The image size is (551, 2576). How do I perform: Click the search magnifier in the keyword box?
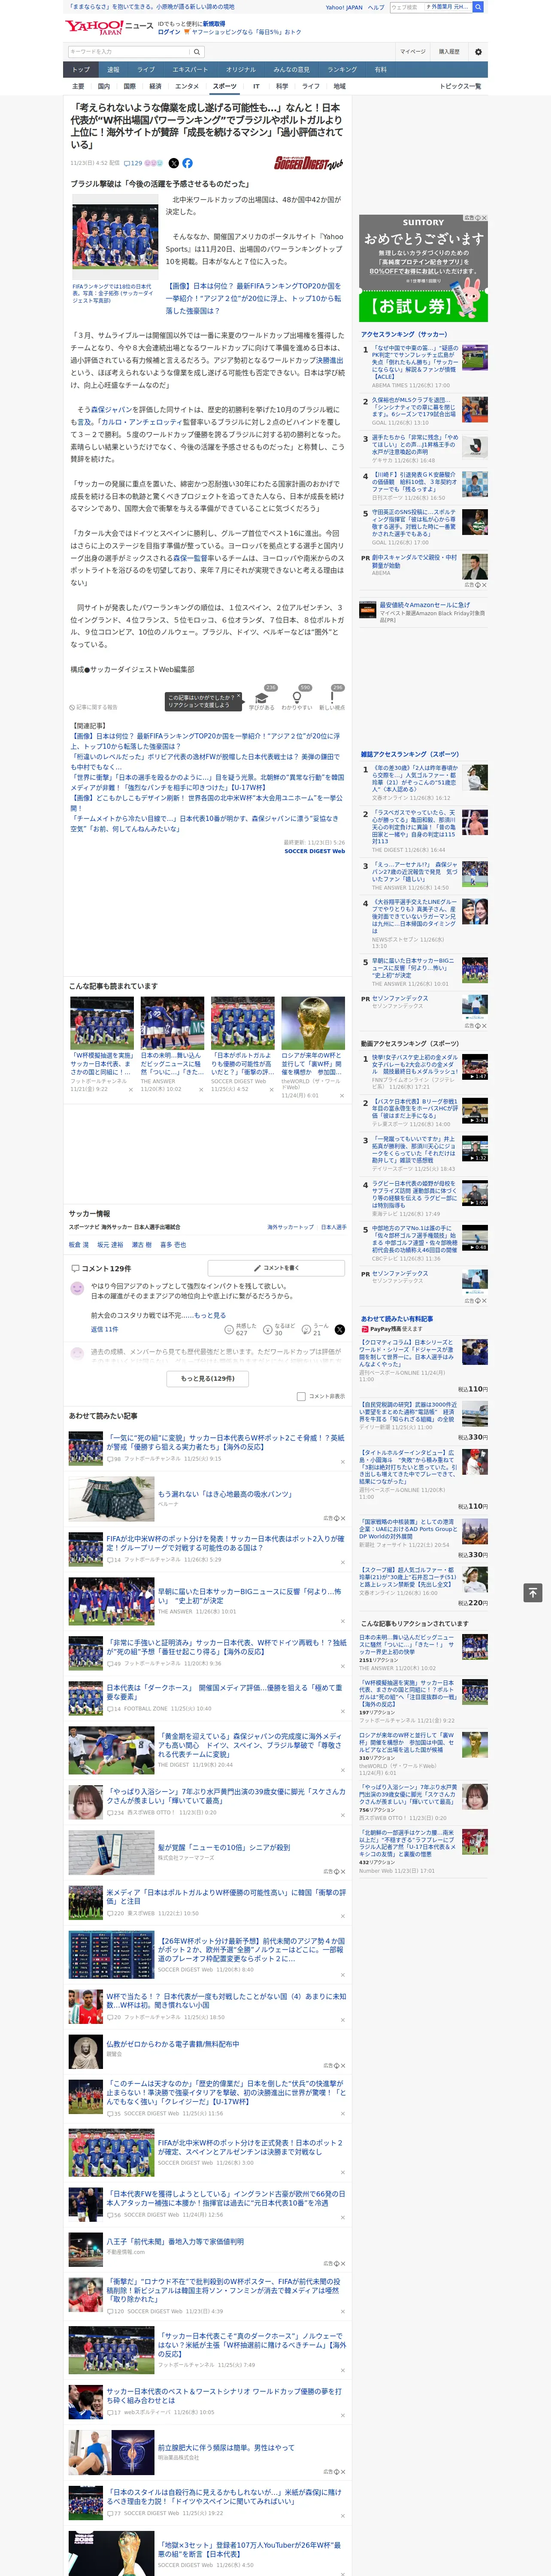click(196, 52)
